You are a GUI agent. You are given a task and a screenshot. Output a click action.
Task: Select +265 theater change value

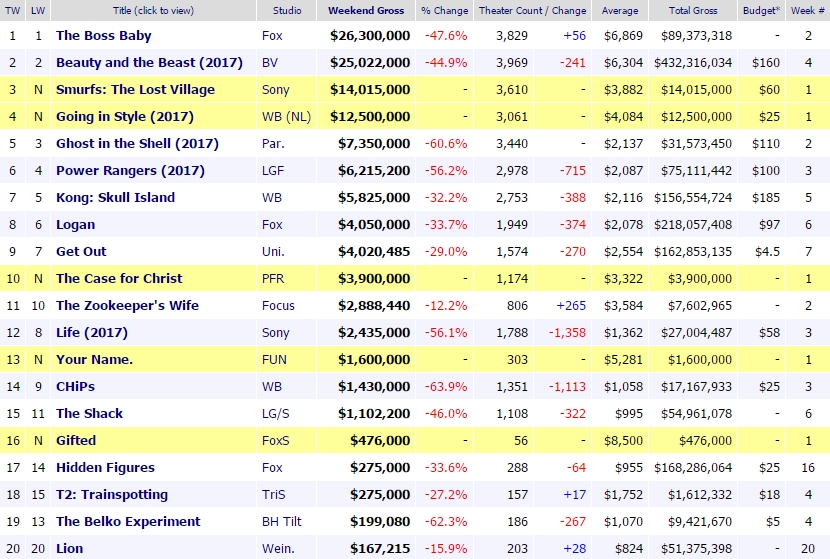click(x=571, y=305)
